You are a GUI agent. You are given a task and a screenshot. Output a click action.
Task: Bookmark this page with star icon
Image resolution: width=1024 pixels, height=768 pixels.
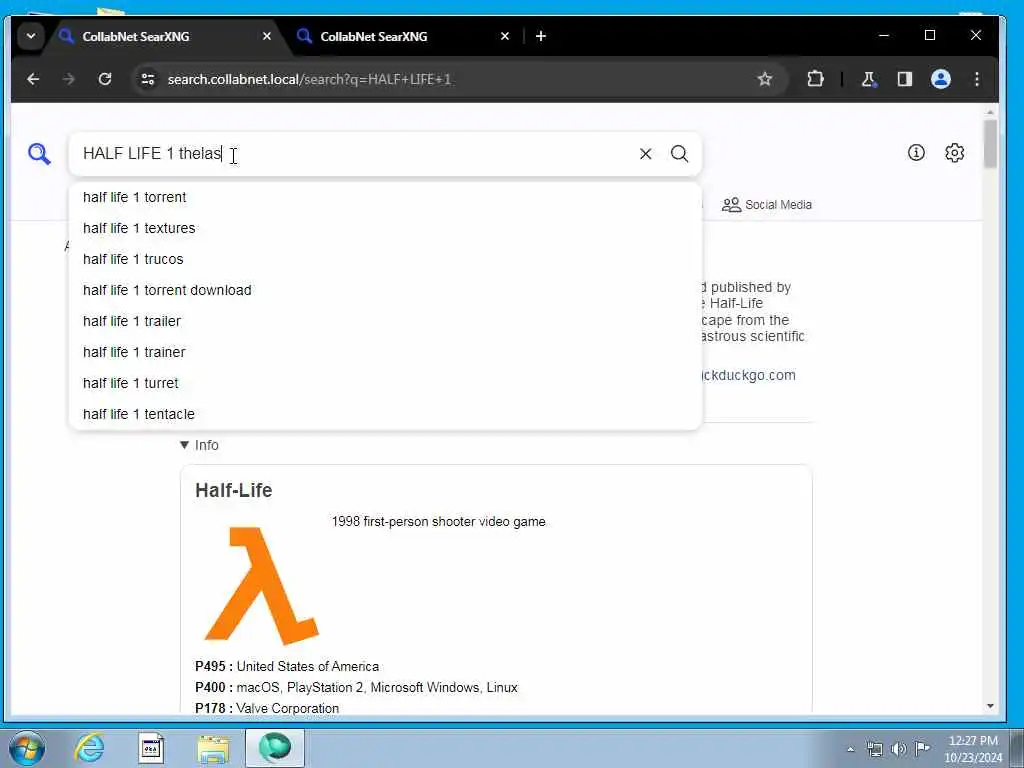pos(765,79)
